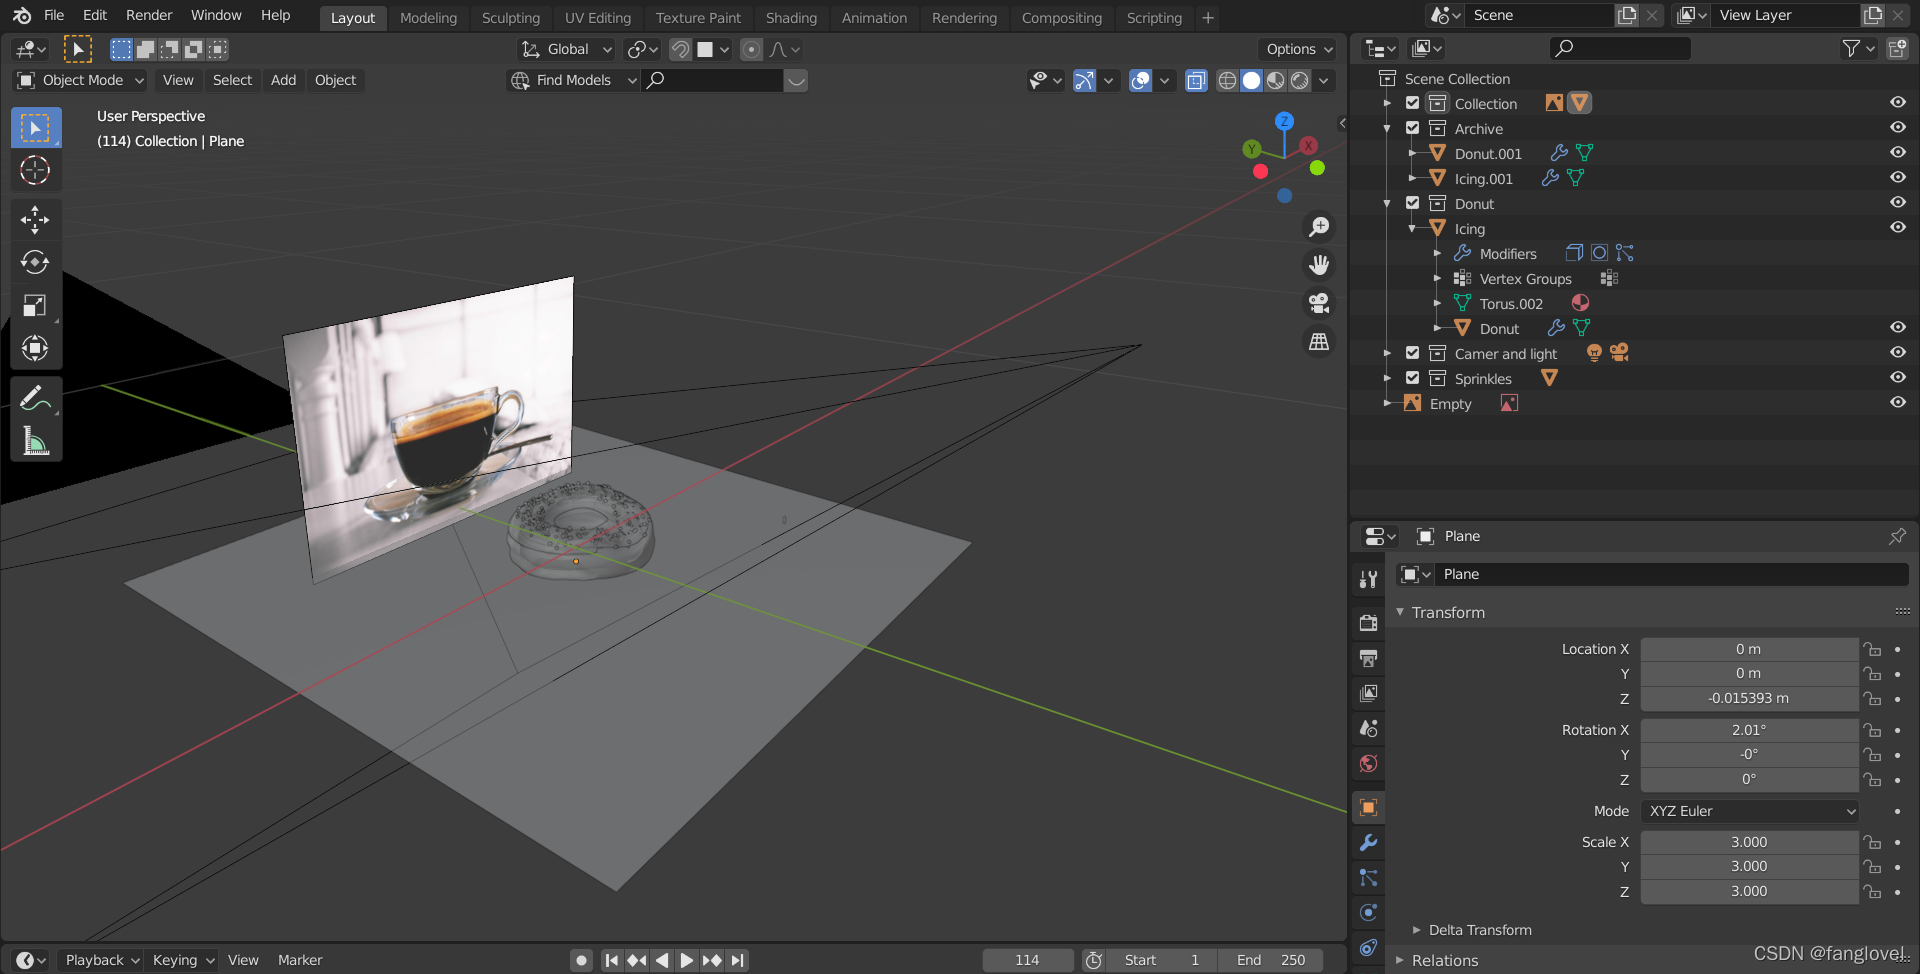1920x974 pixels.
Task: Open the Window menu
Action: [216, 15]
